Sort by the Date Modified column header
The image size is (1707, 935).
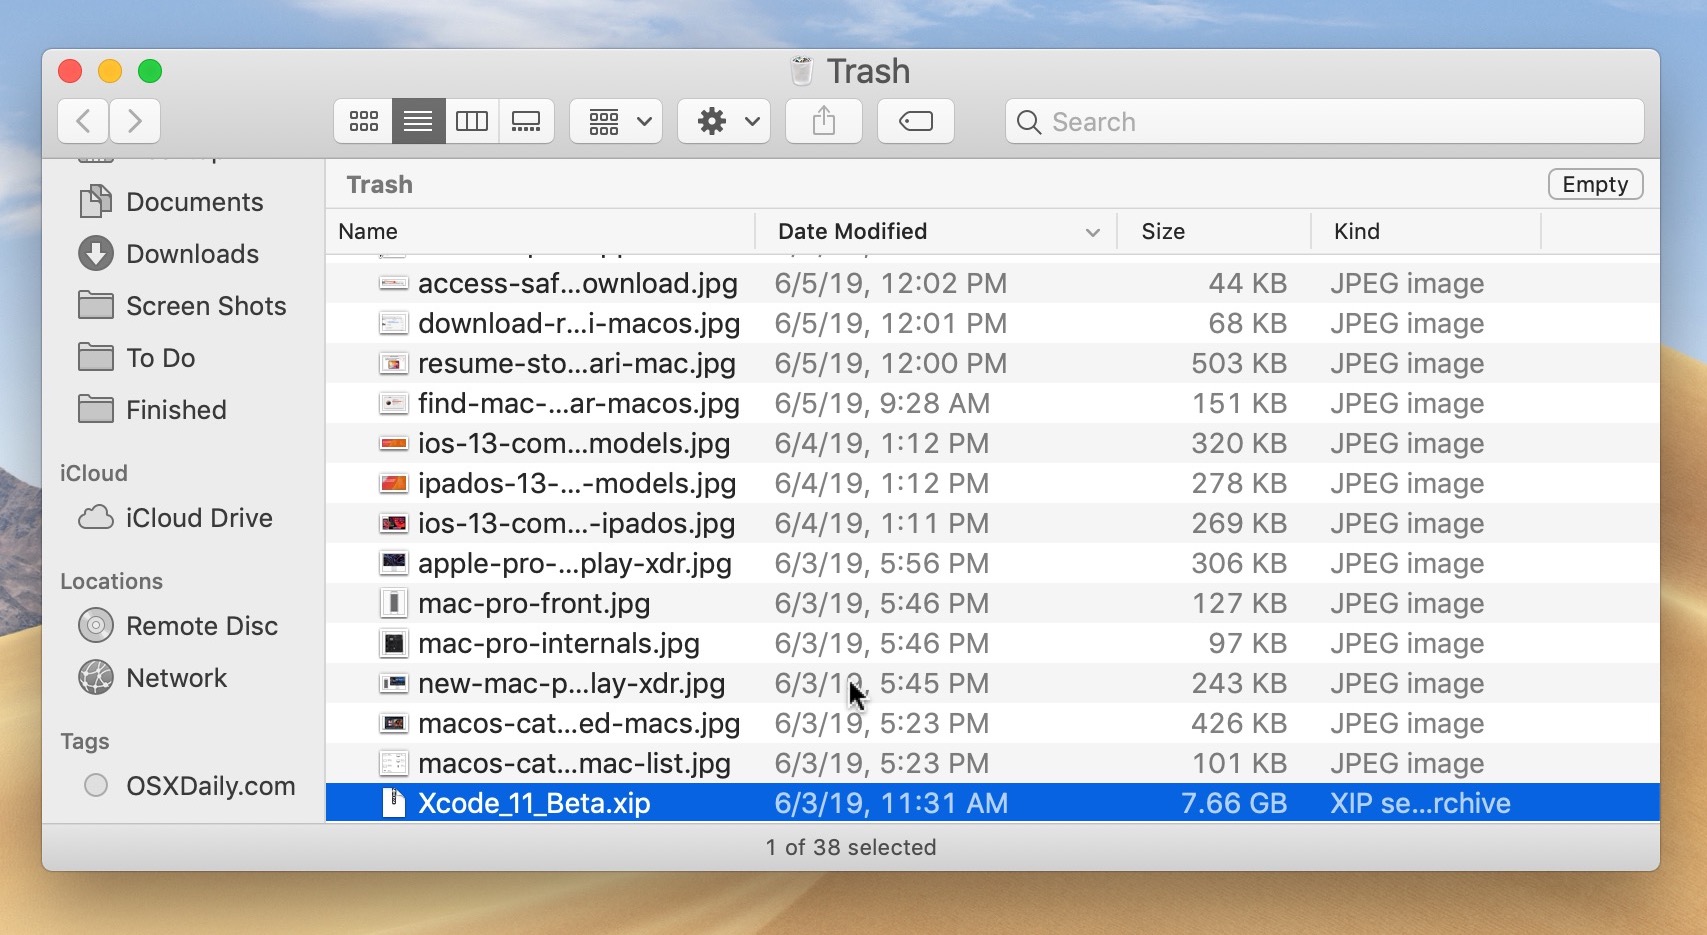pos(852,231)
